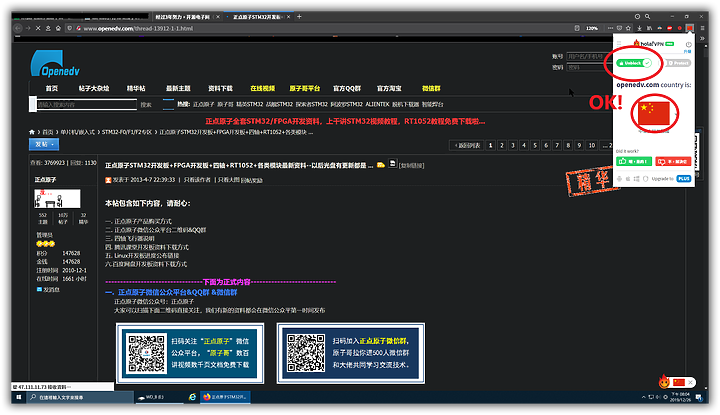Click the Android icon in Hola popup footer
Screen dimensions: 720x415
(x=619, y=179)
